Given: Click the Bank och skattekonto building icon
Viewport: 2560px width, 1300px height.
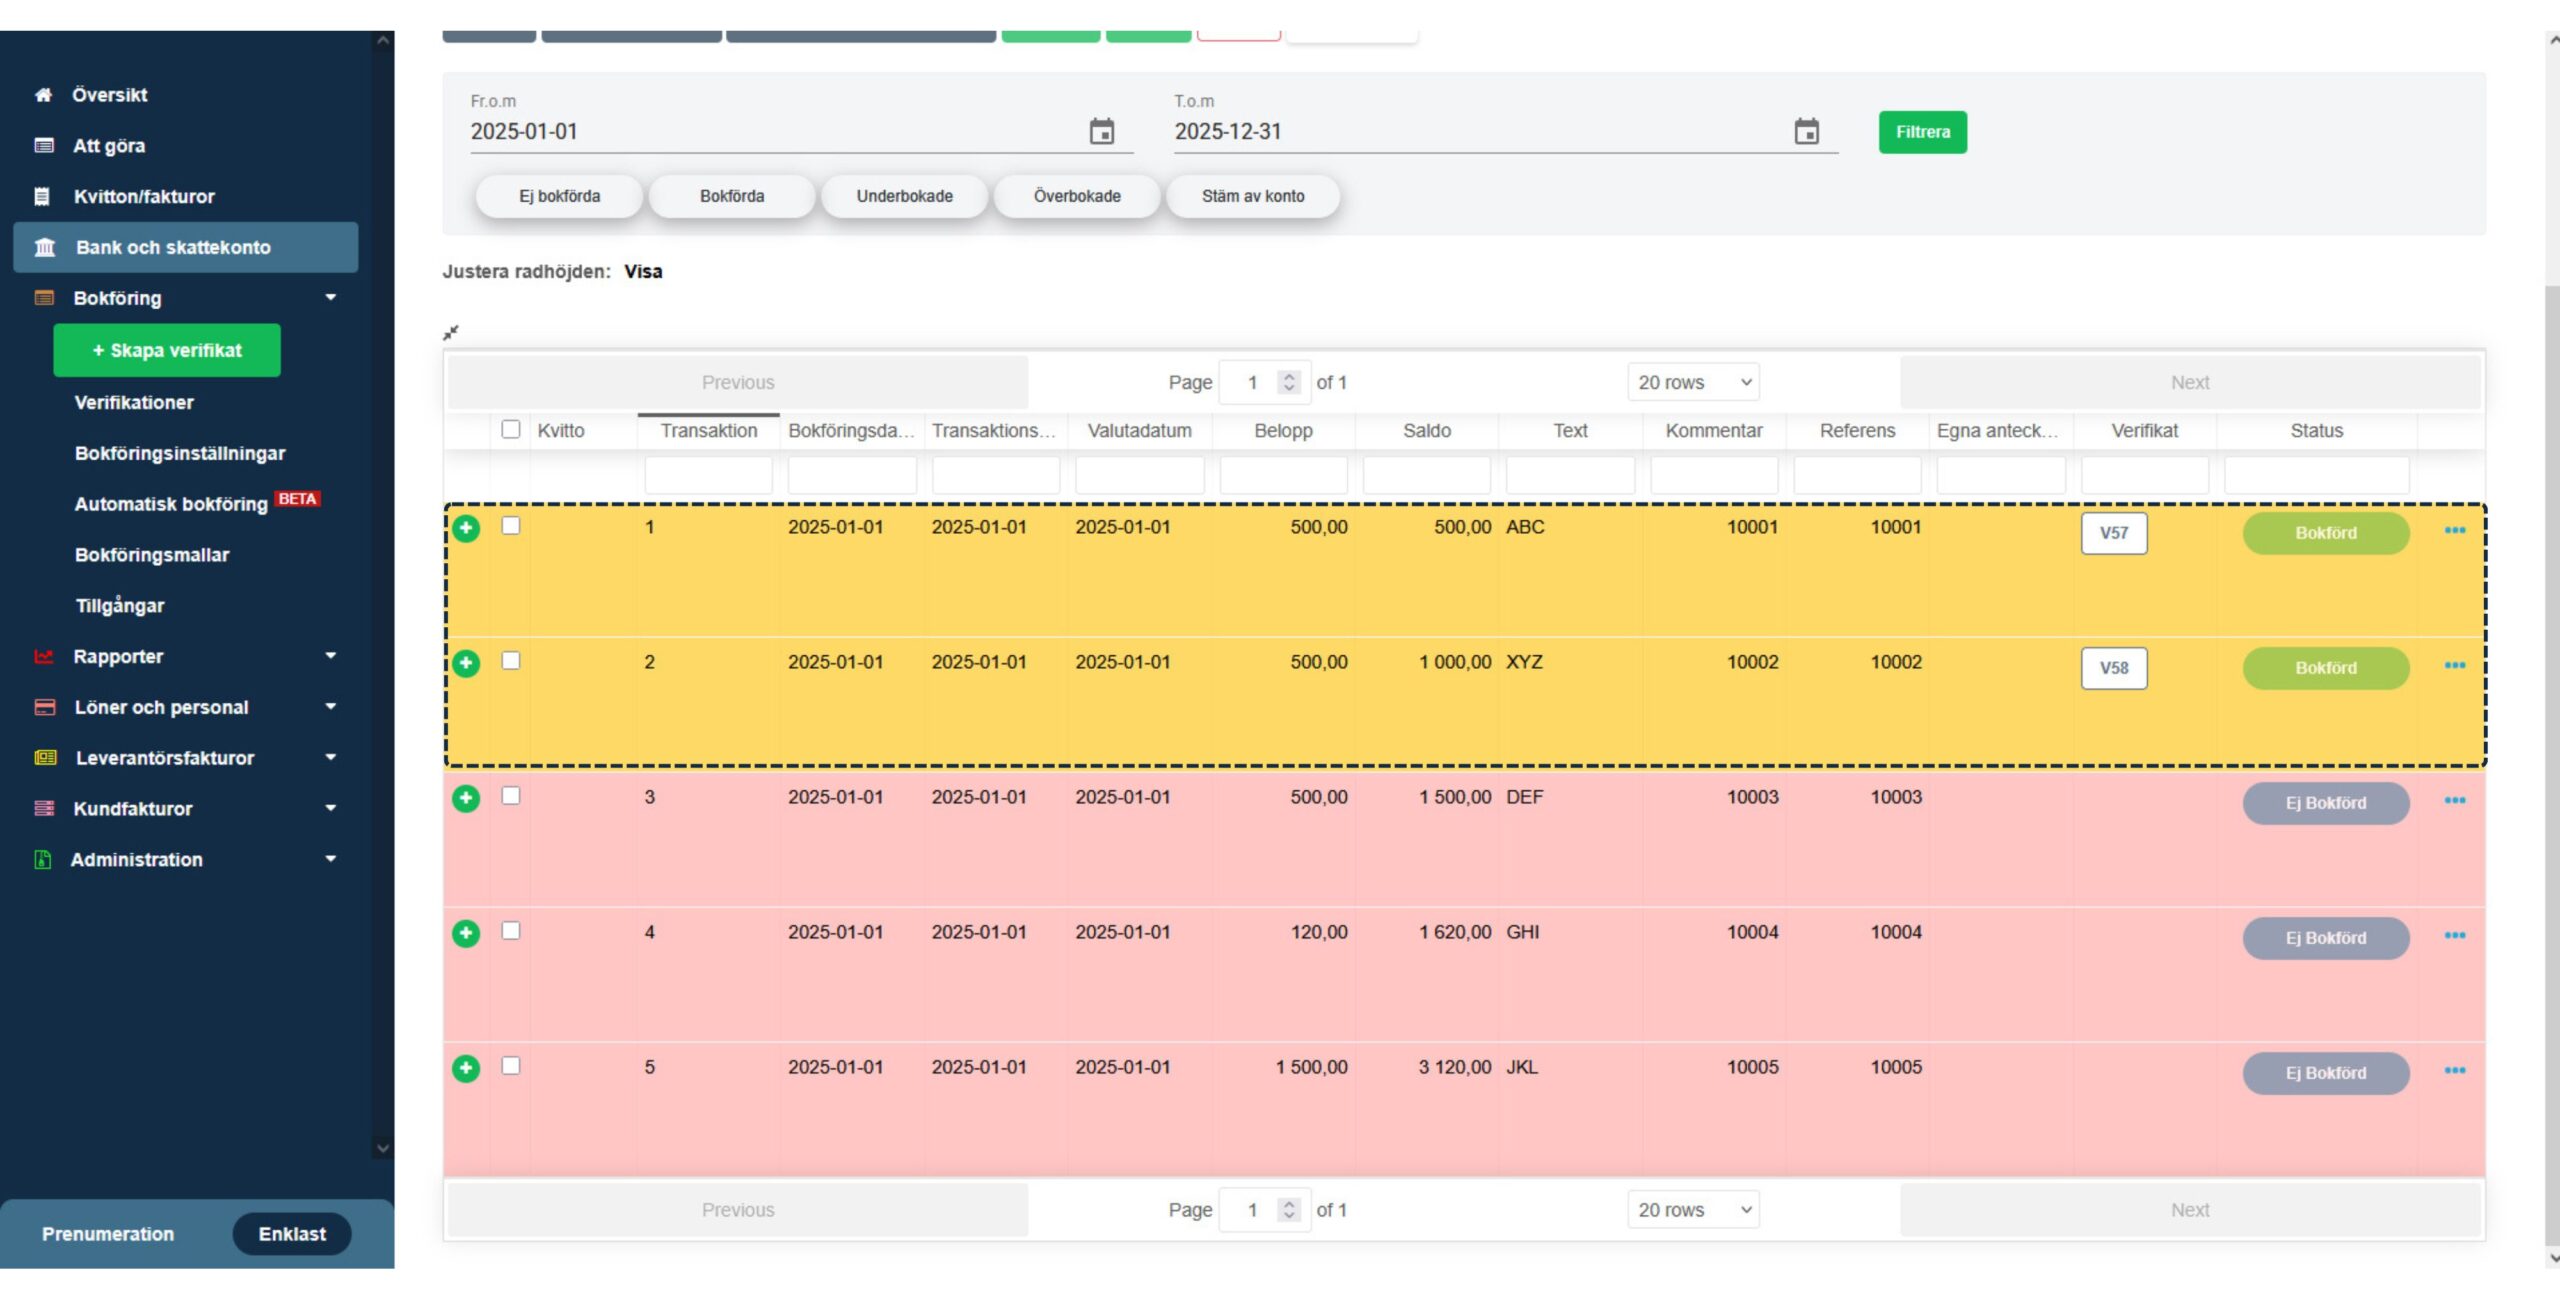Looking at the screenshot, I should point(45,247).
